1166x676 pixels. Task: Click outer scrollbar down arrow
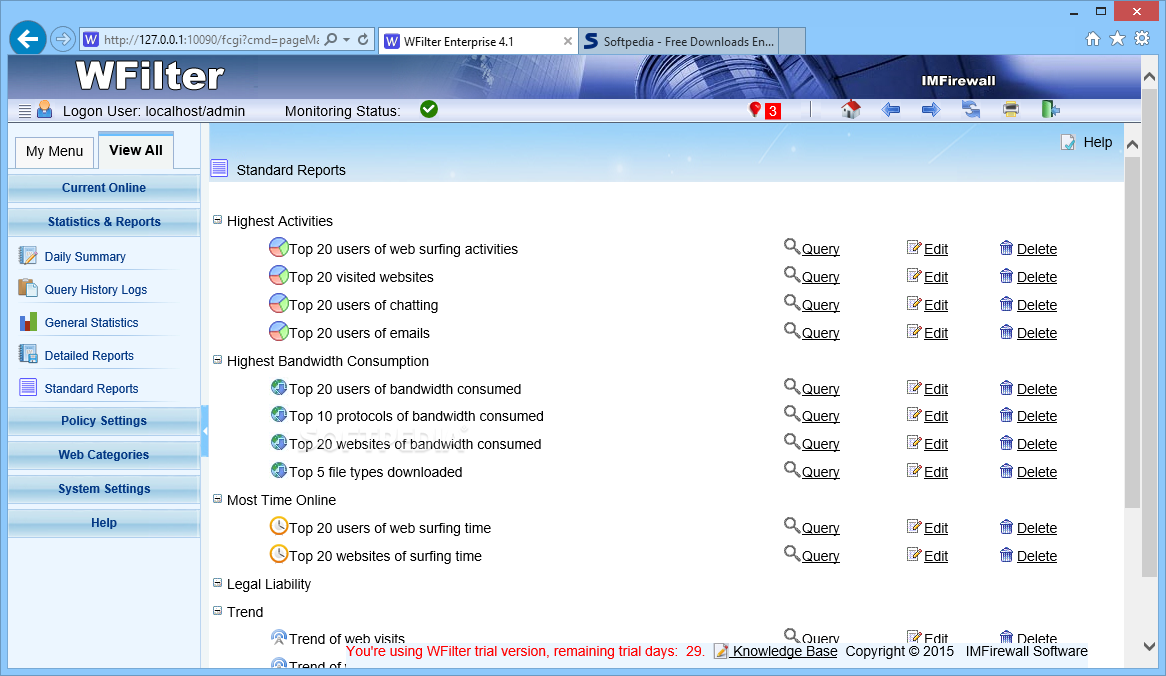pos(1150,646)
